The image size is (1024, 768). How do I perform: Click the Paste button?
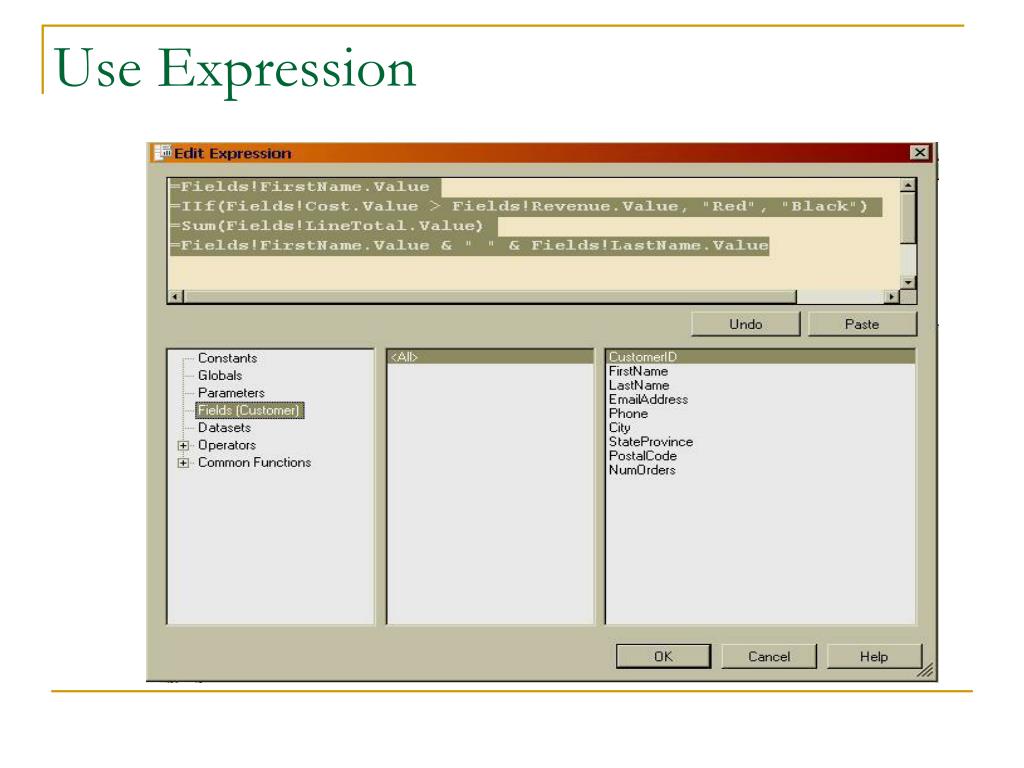pyautogui.click(x=862, y=324)
